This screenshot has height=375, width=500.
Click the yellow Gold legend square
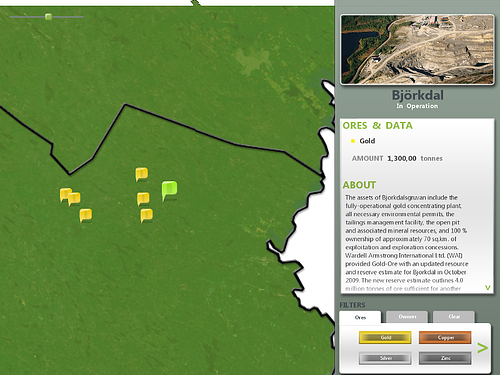[x=353, y=141]
